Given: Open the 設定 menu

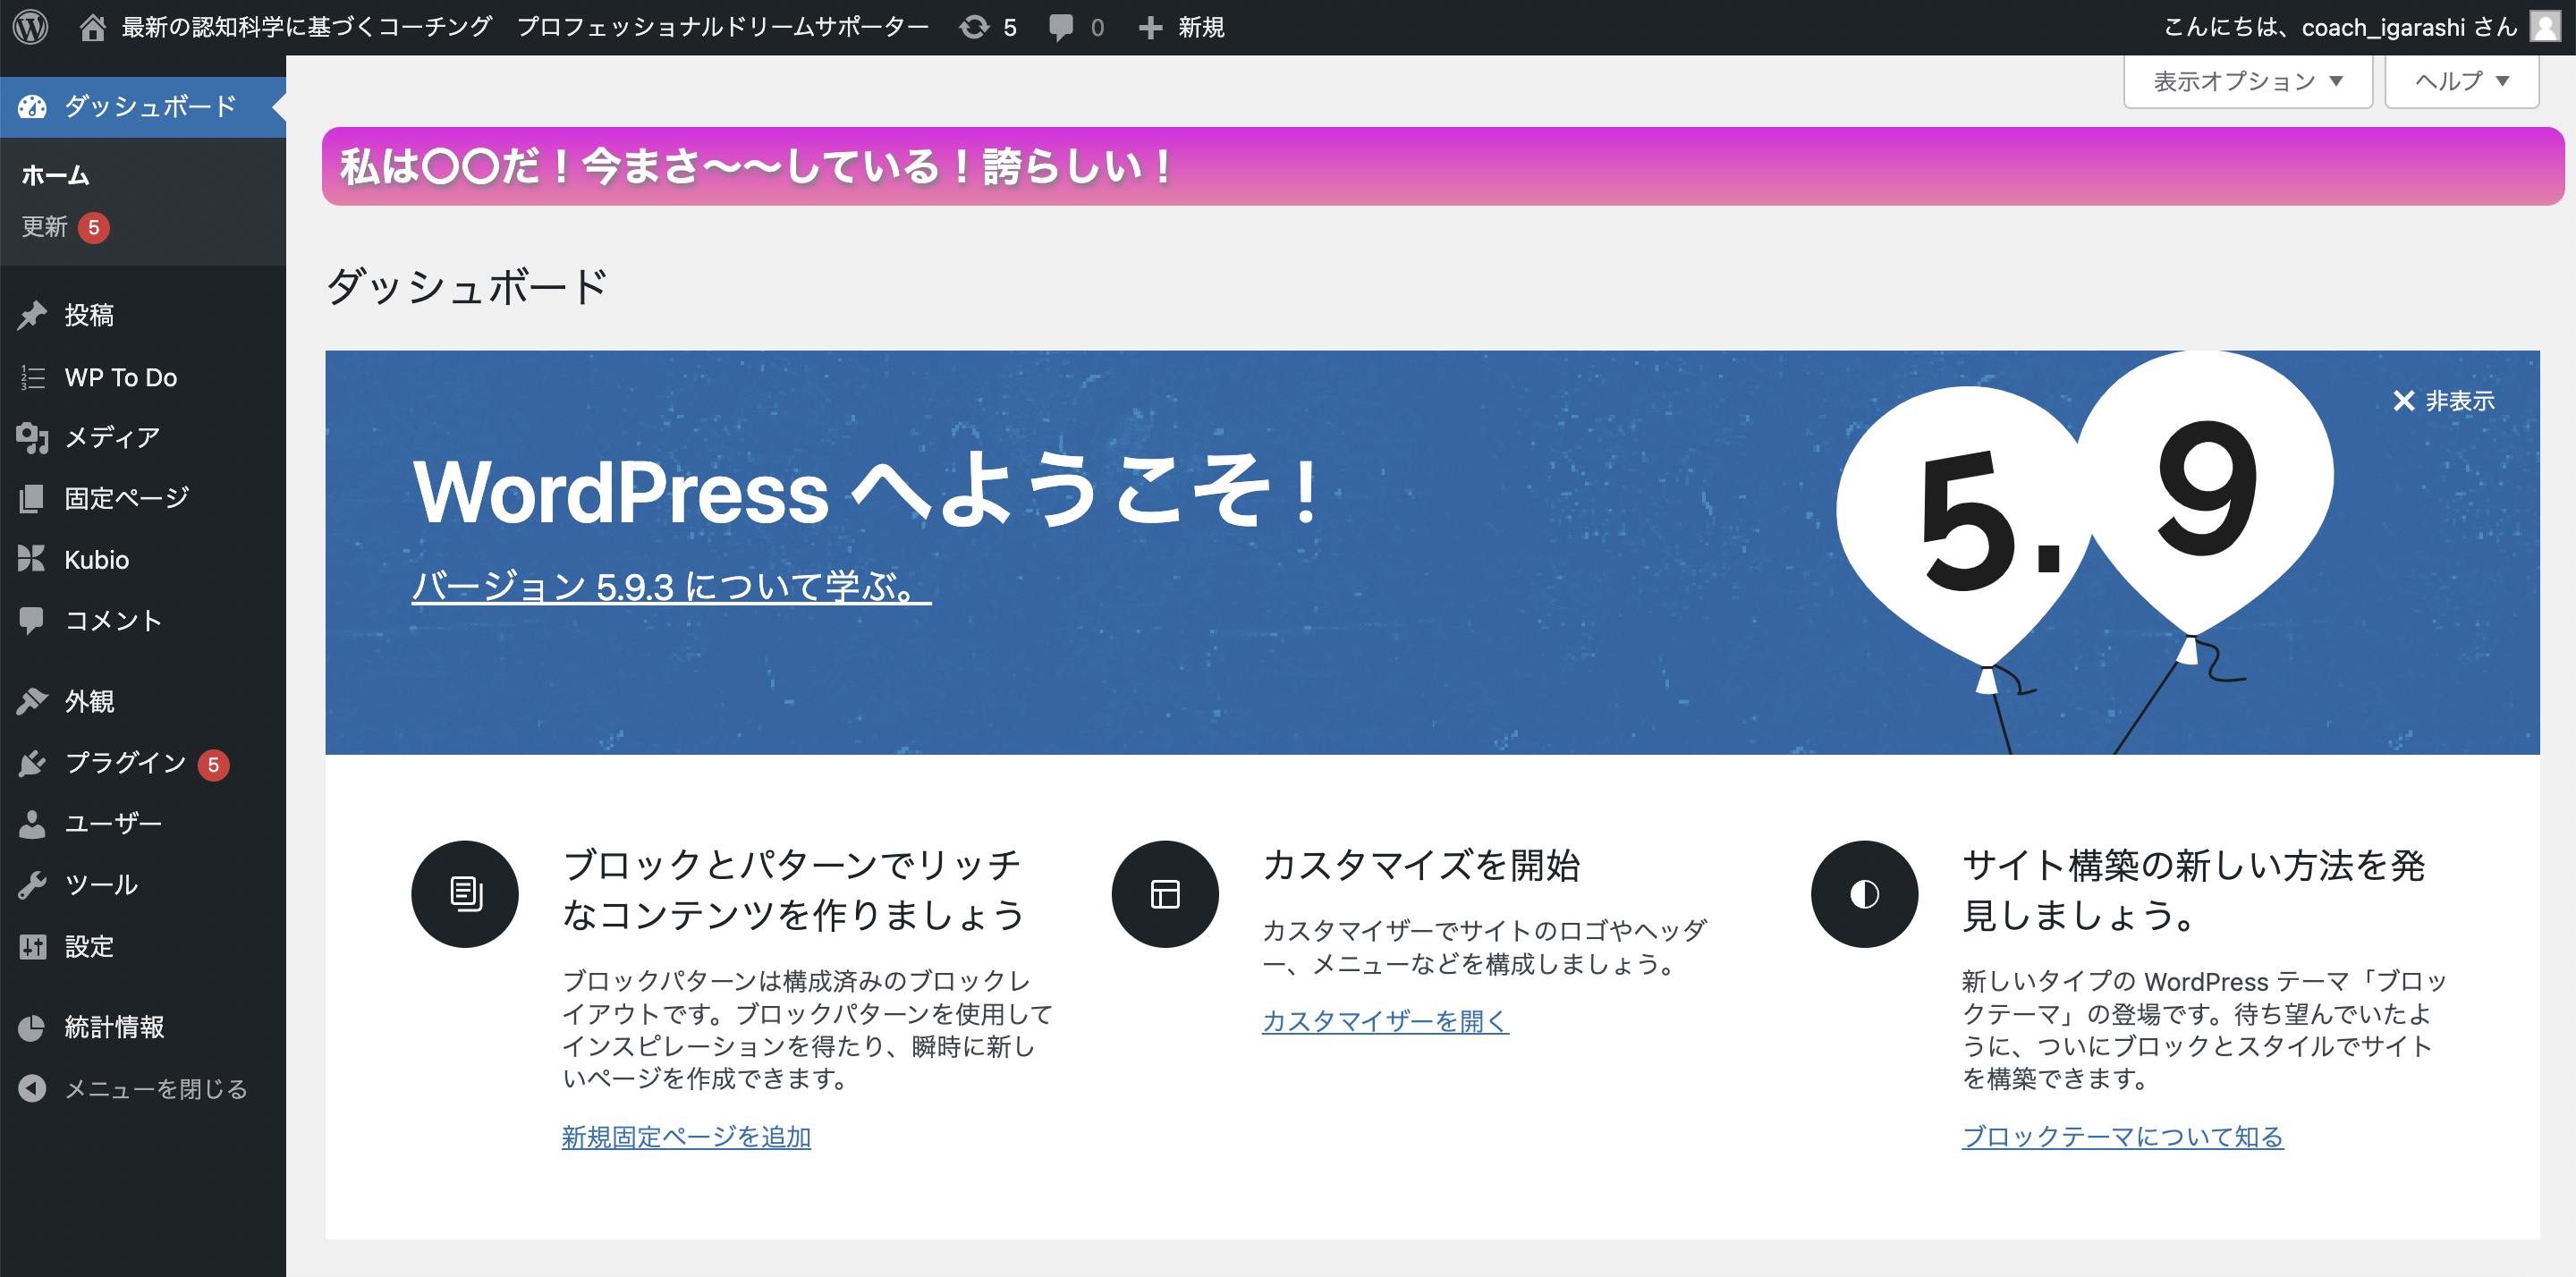Looking at the screenshot, I should tap(143, 946).
